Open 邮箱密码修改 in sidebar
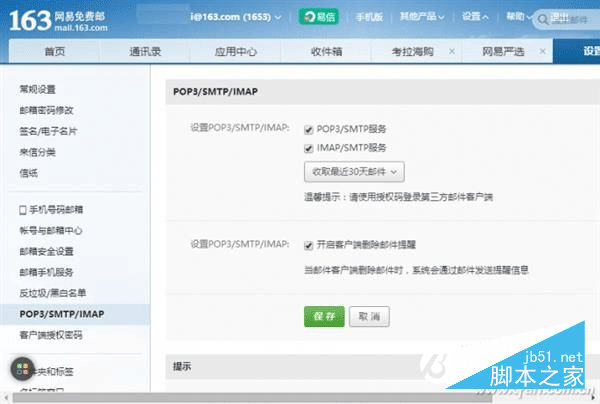The image size is (600, 404). point(46,111)
